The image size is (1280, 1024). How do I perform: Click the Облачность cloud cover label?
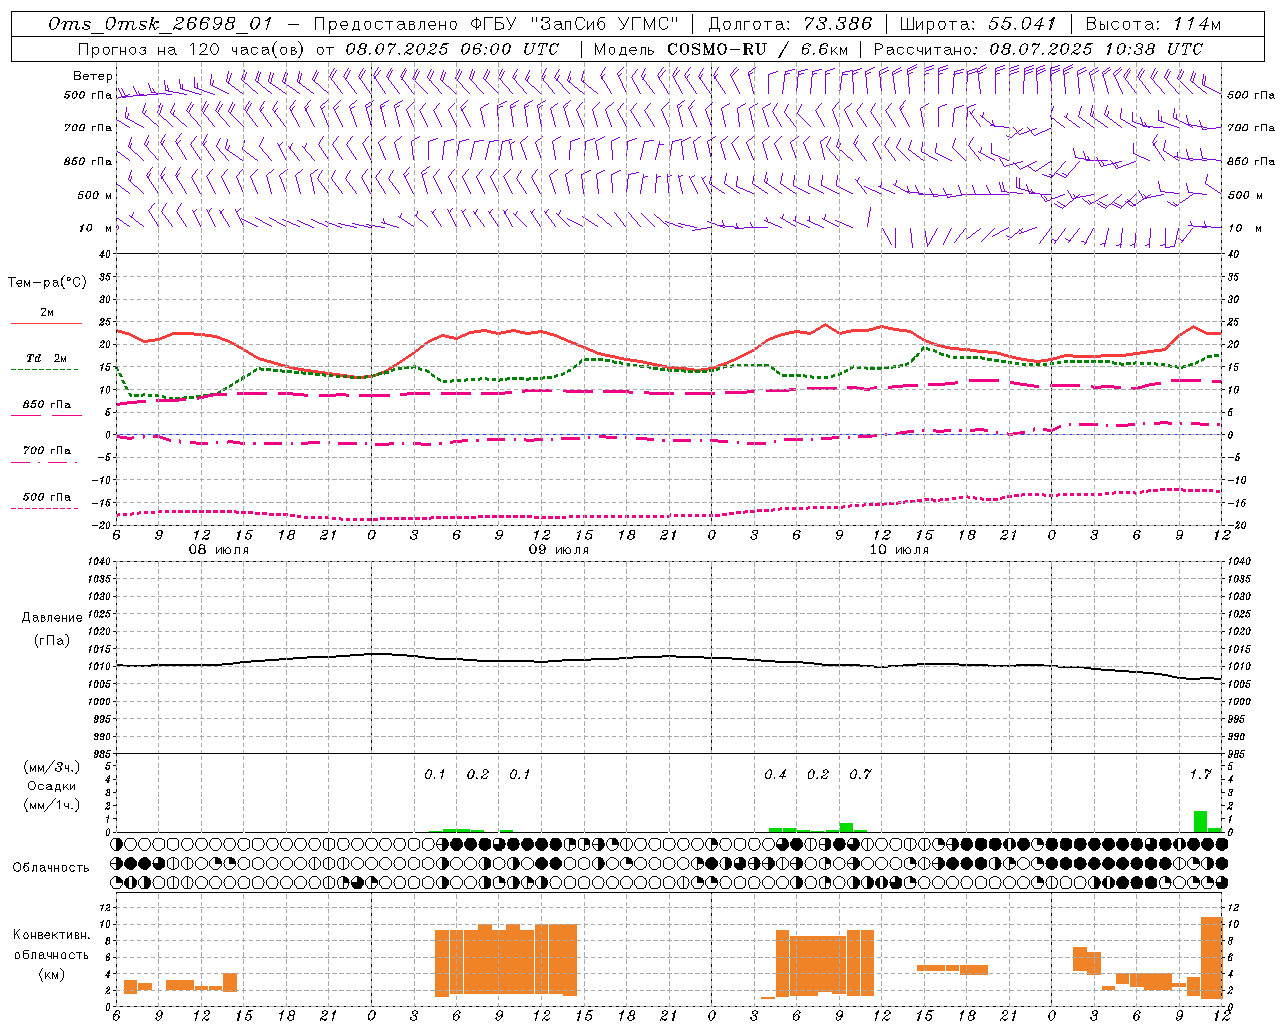(51, 868)
